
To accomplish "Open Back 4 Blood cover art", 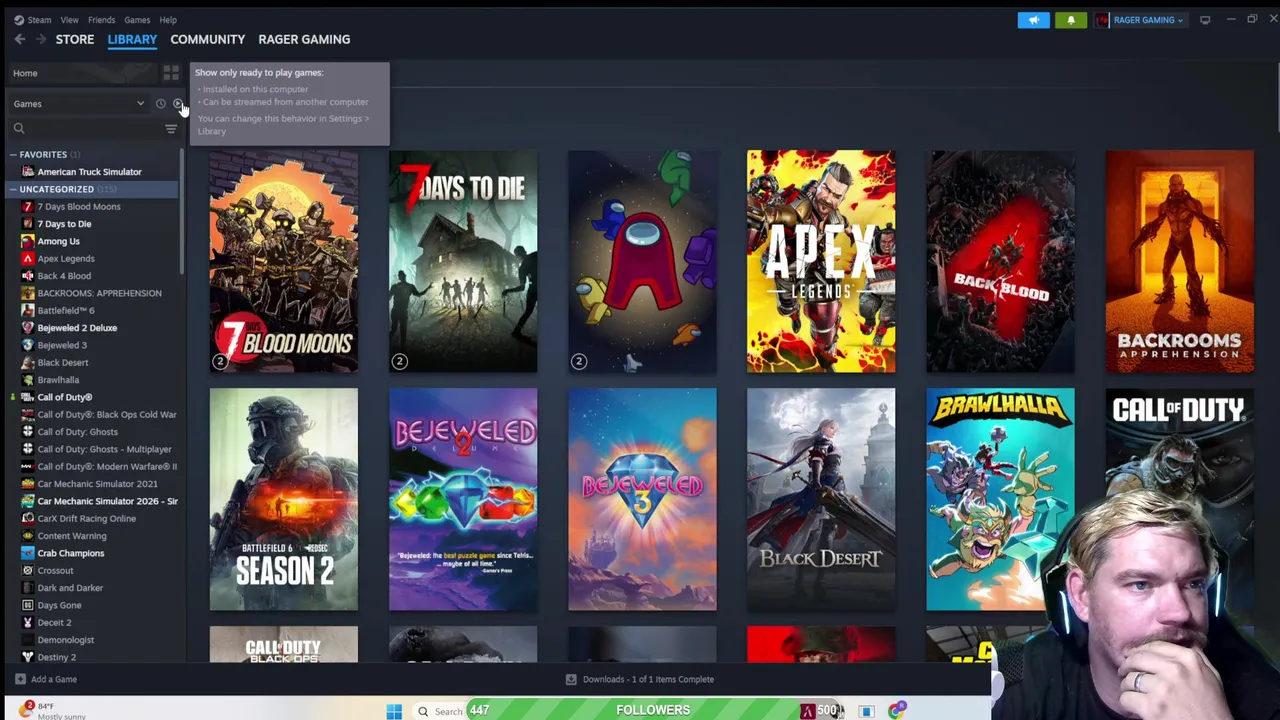I will [x=1000, y=261].
